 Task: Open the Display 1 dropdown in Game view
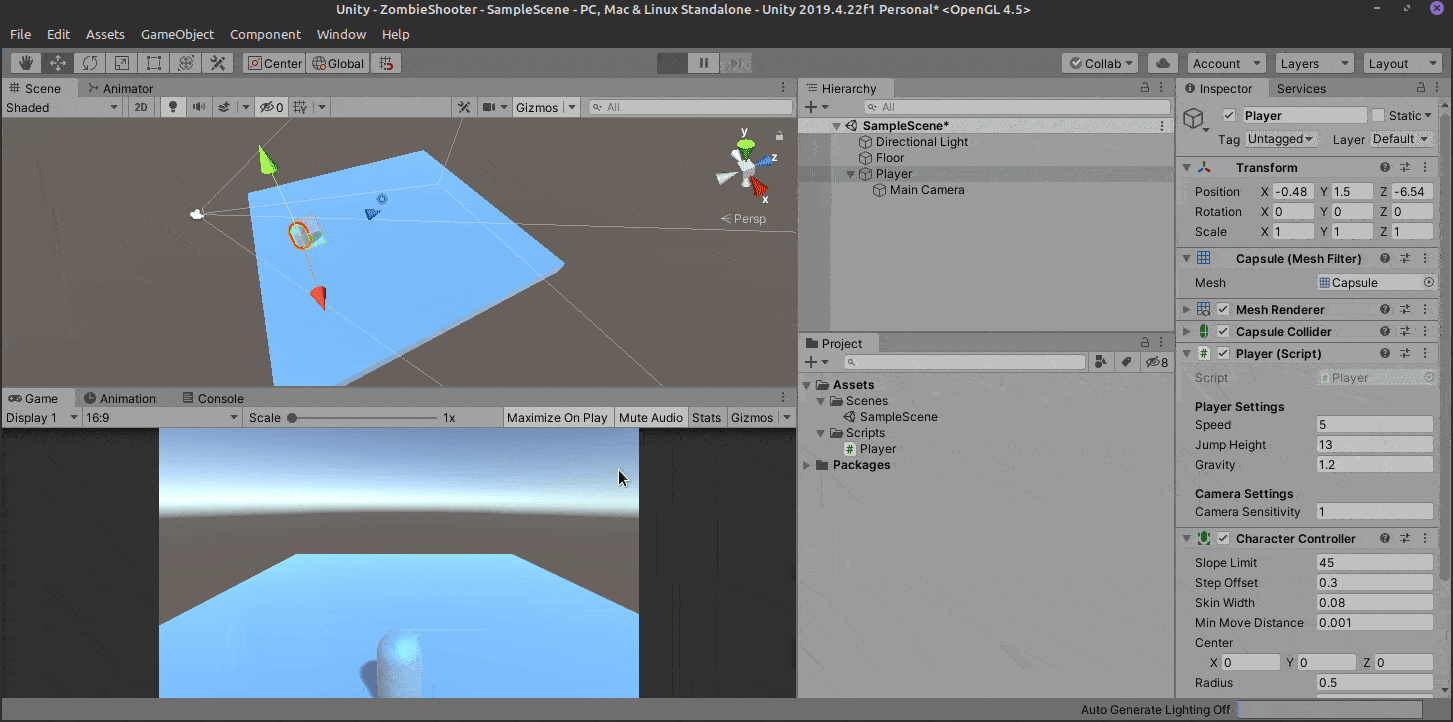click(41, 417)
